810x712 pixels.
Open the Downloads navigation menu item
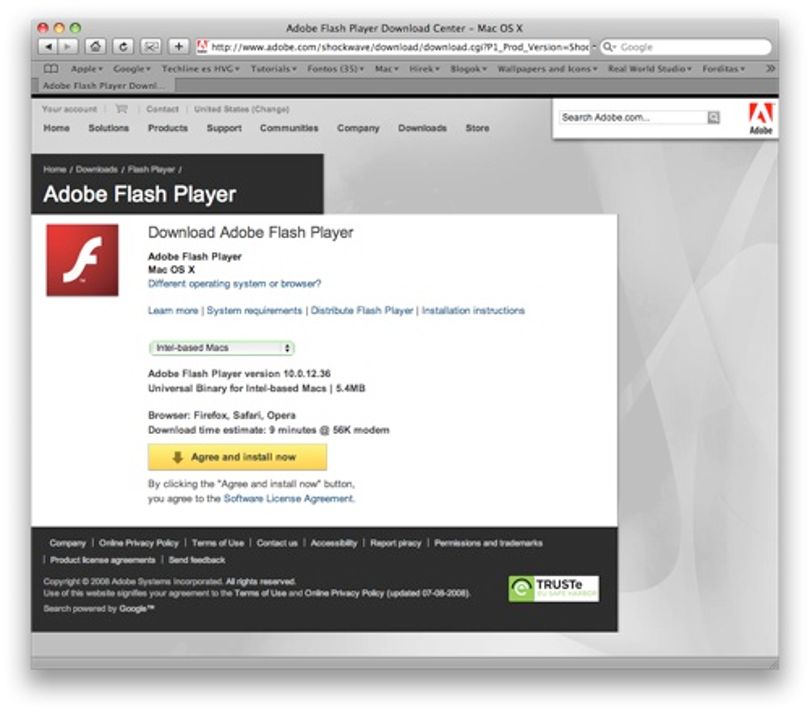(x=422, y=128)
